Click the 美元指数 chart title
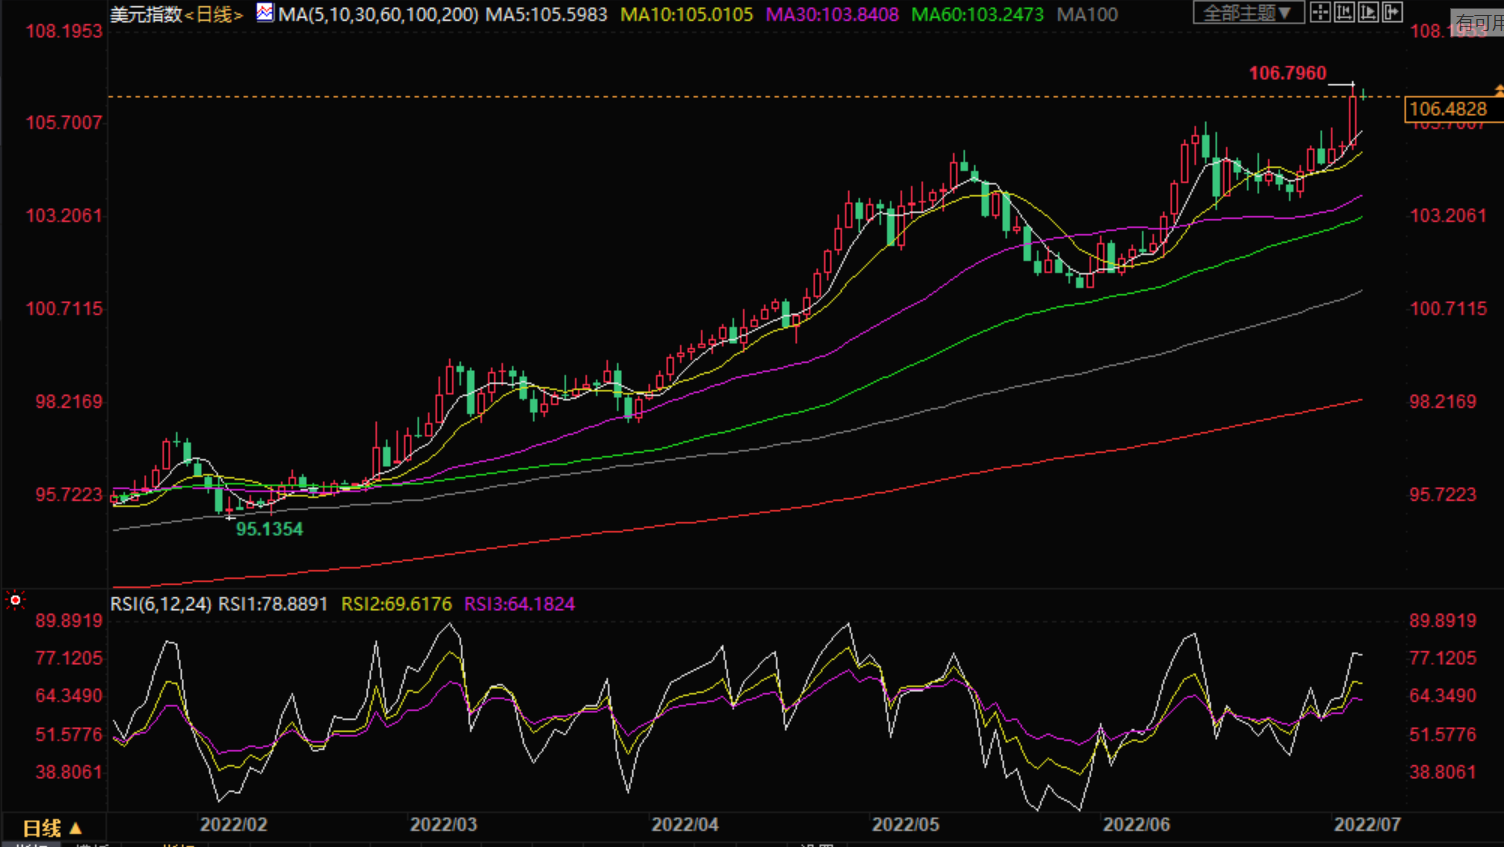Image resolution: width=1504 pixels, height=847 pixels. click(x=146, y=15)
